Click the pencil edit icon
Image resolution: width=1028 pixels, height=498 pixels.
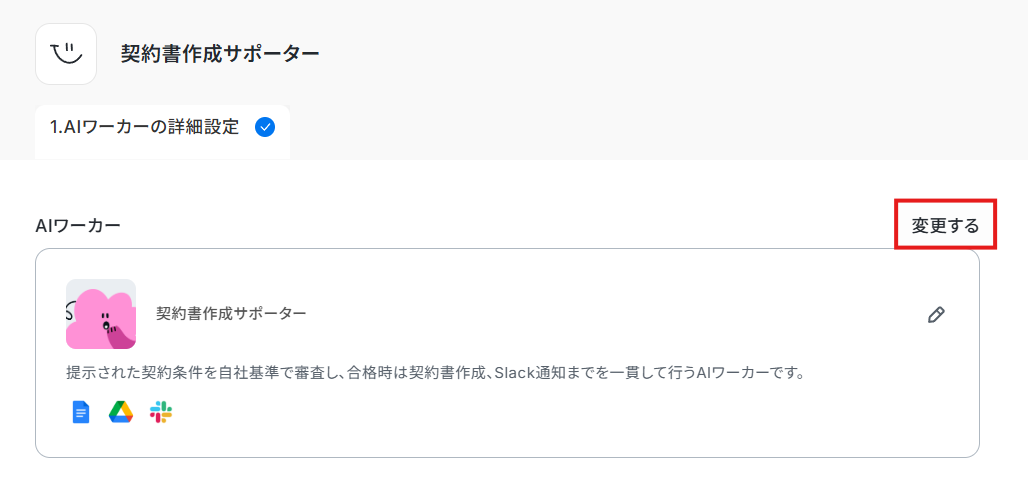coord(936,315)
